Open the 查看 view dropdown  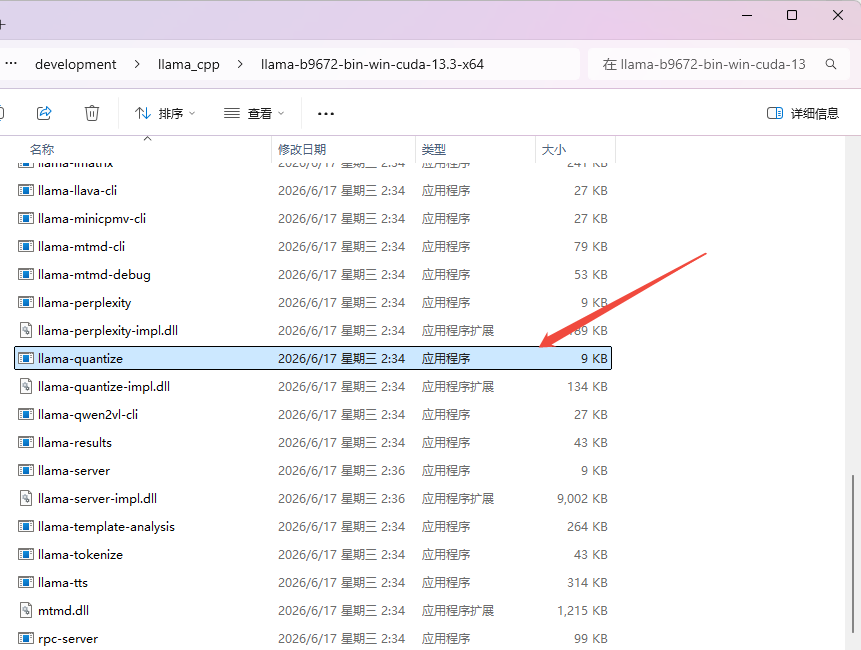pyautogui.click(x=254, y=114)
